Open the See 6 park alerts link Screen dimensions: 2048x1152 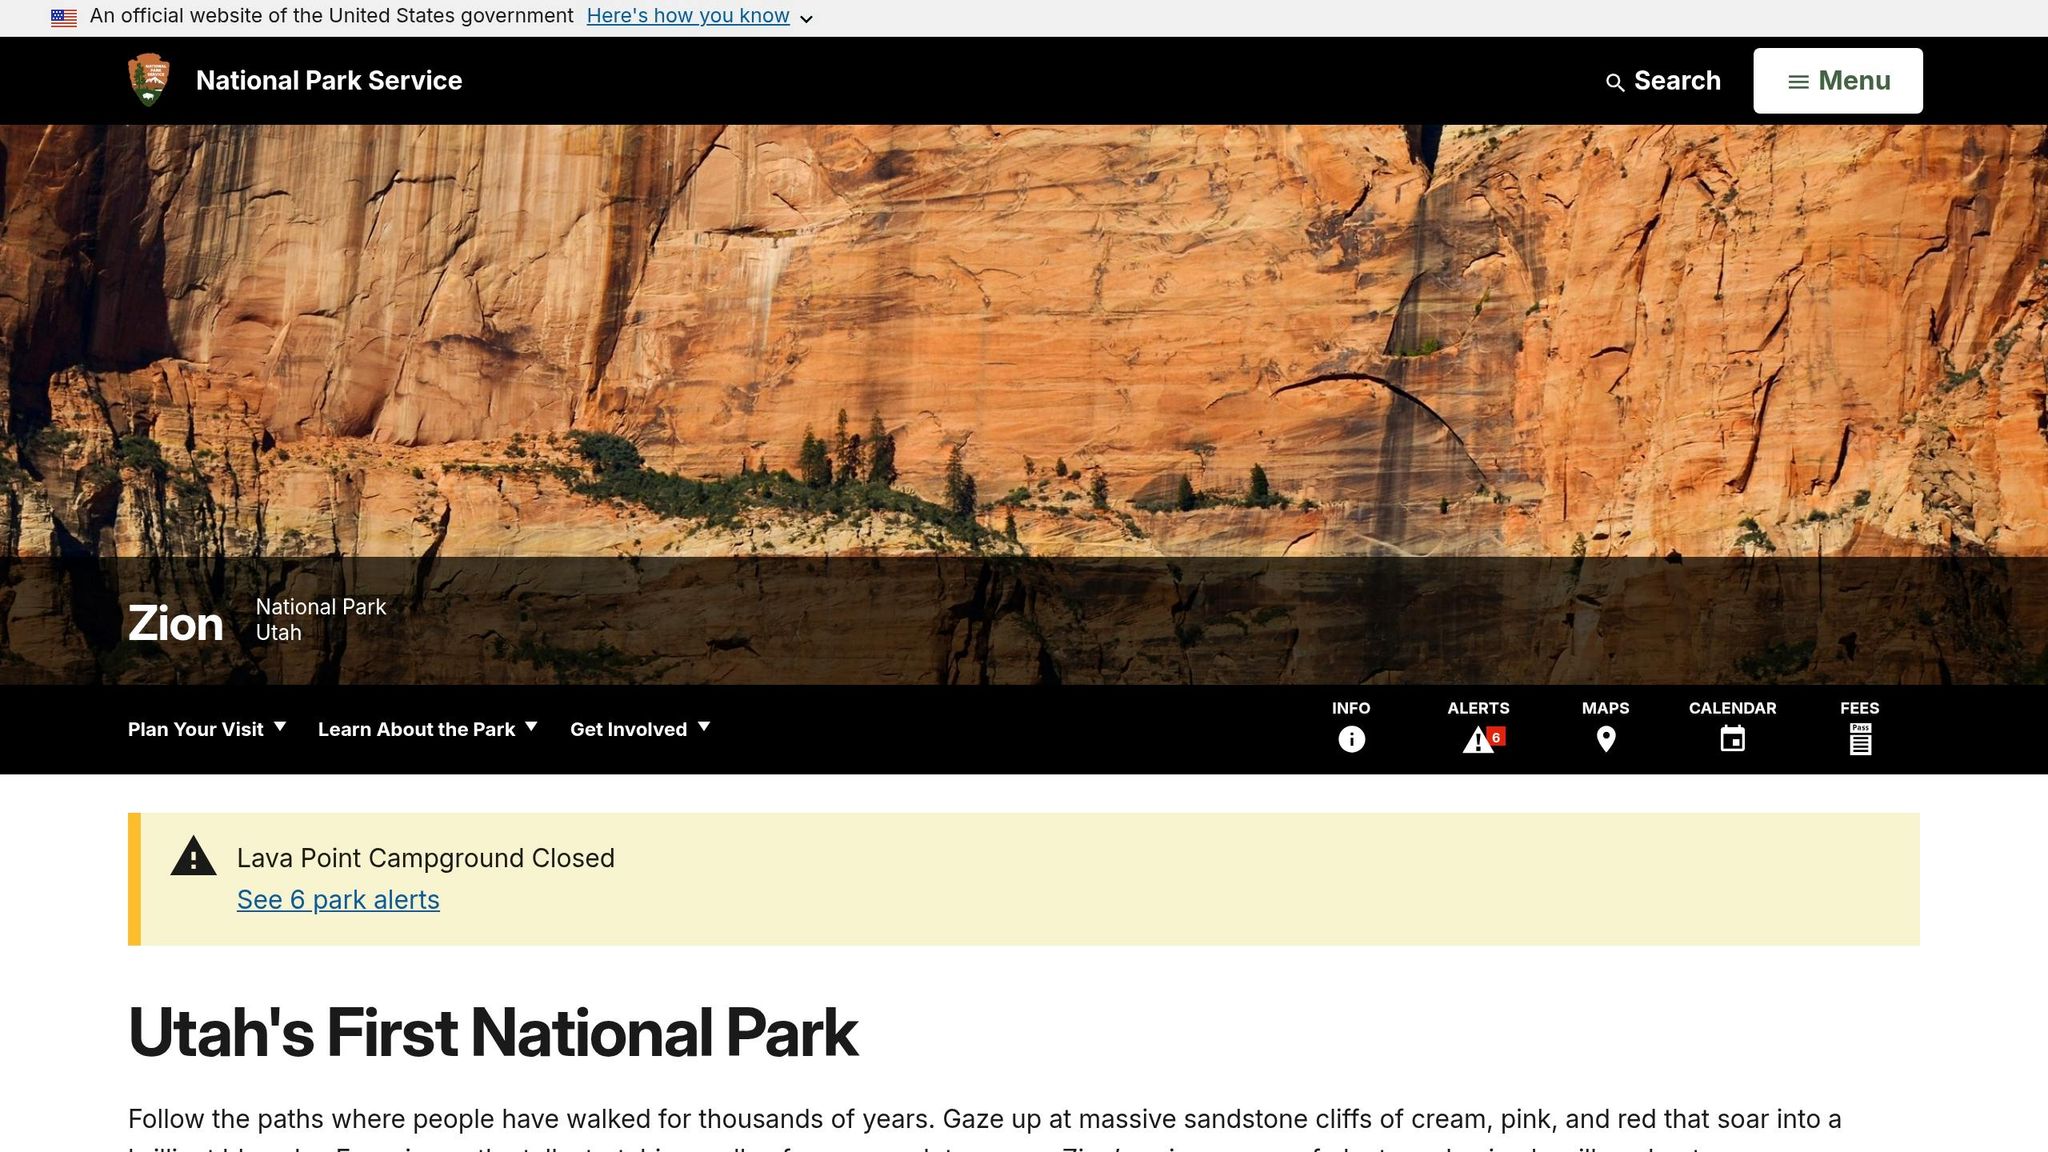pyautogui.click(x=338, y=900)
